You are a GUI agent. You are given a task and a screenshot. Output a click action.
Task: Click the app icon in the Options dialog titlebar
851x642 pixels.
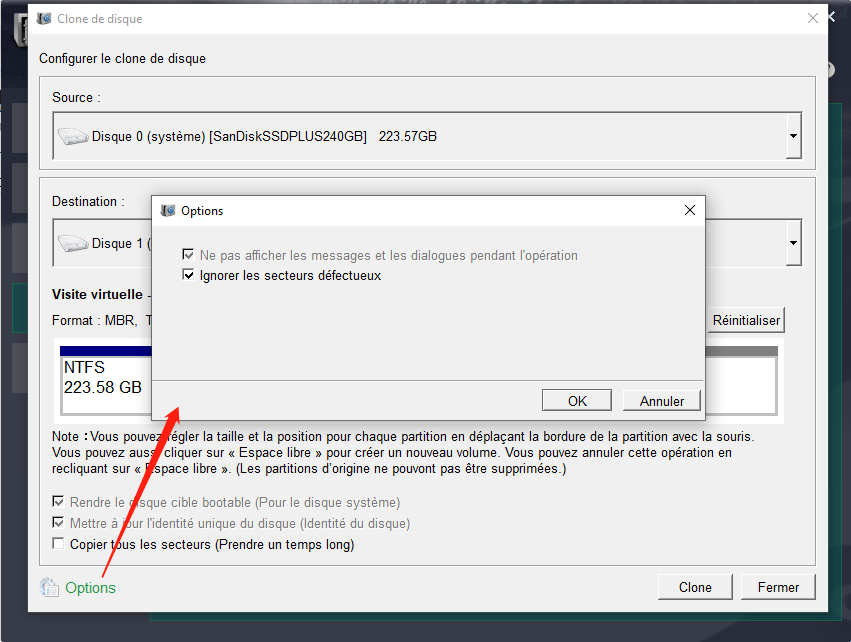[x=167, y=210]
